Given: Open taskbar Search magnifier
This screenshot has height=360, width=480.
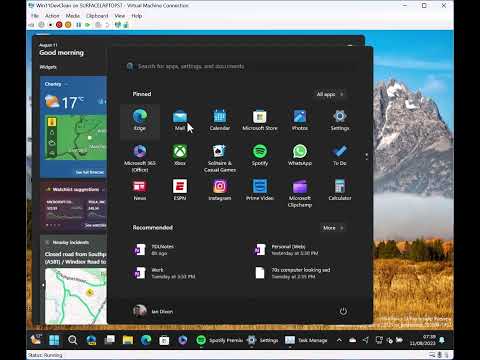Looking at the screenshot, I should (72, 340).
